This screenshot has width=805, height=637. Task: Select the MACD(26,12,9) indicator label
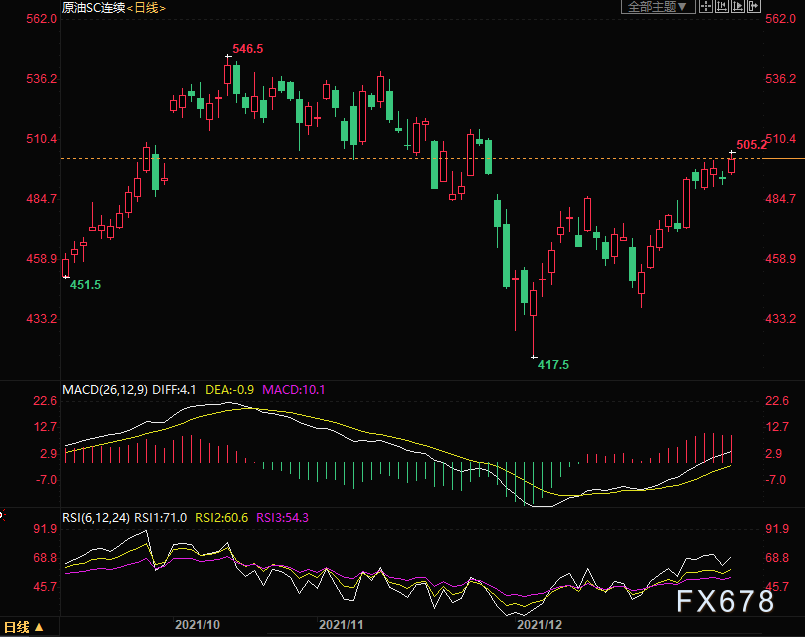tap(105, 390)
